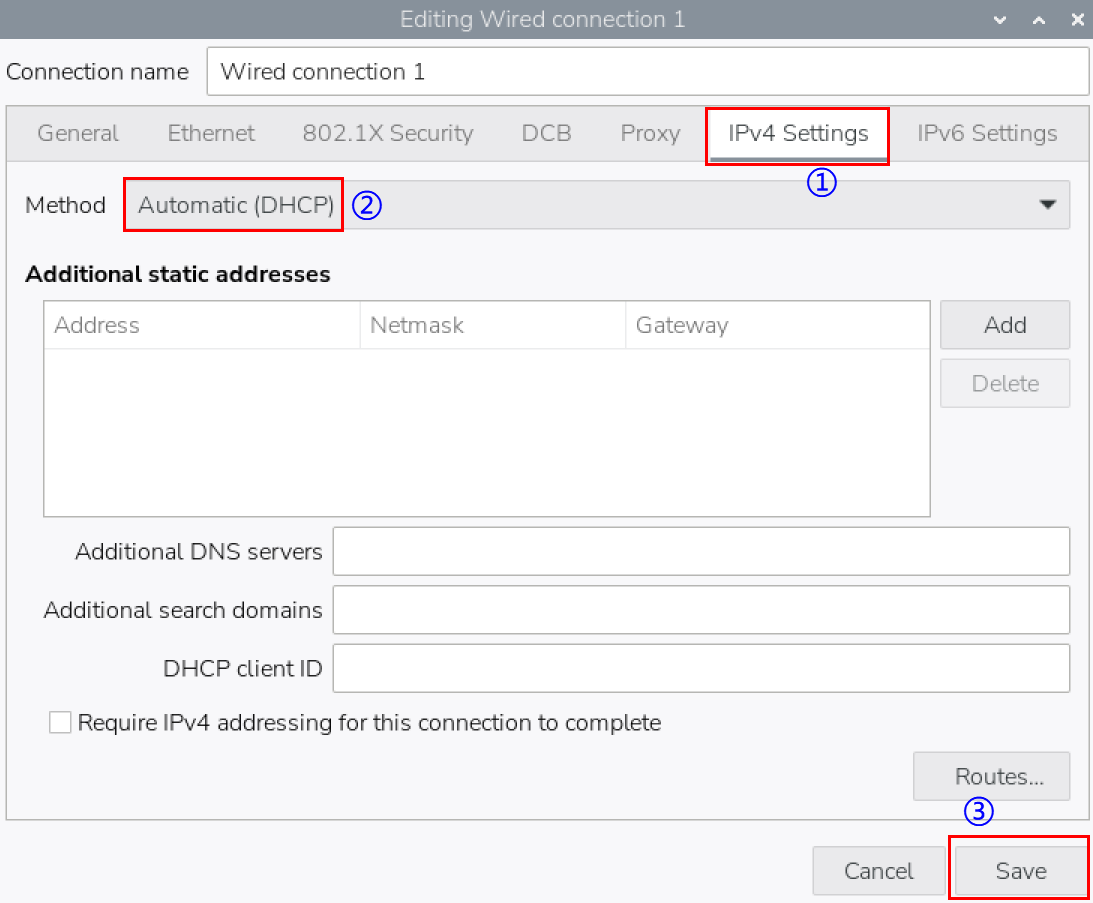Switch to the General tab
The width and height of the screenshot is (1093, 903).
click(x=78, y=134)
